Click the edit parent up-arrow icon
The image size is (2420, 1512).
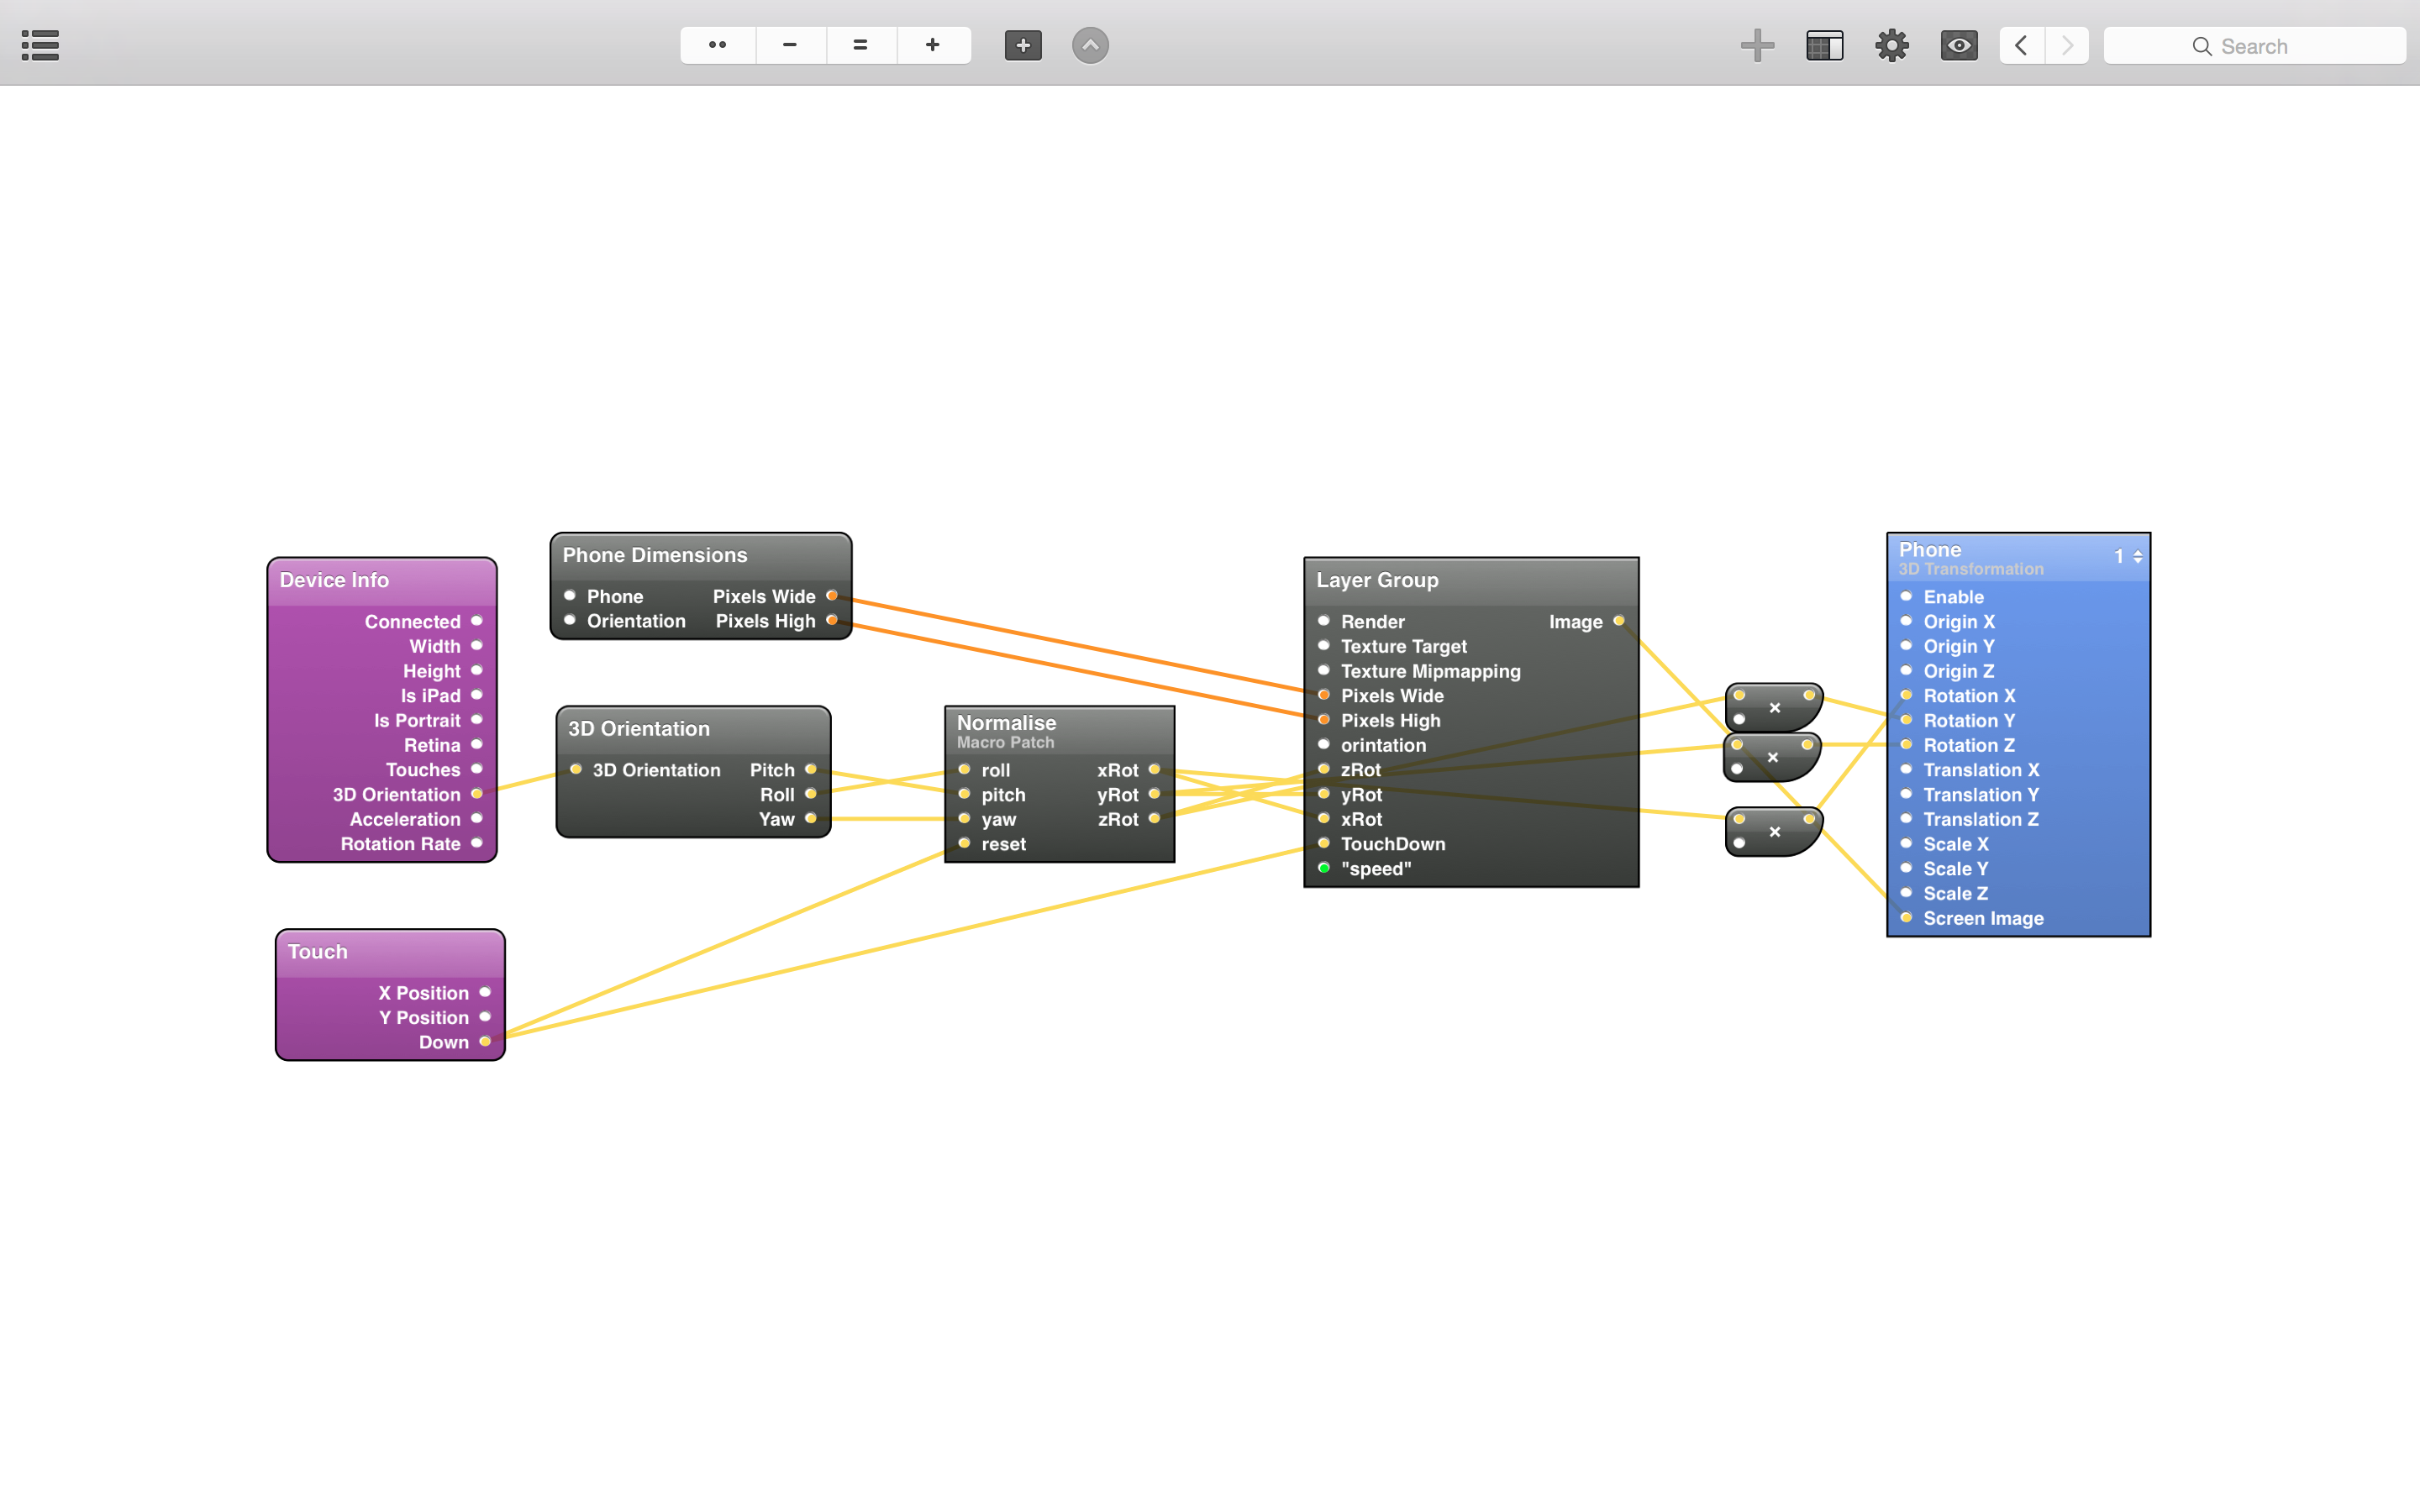1090,45
